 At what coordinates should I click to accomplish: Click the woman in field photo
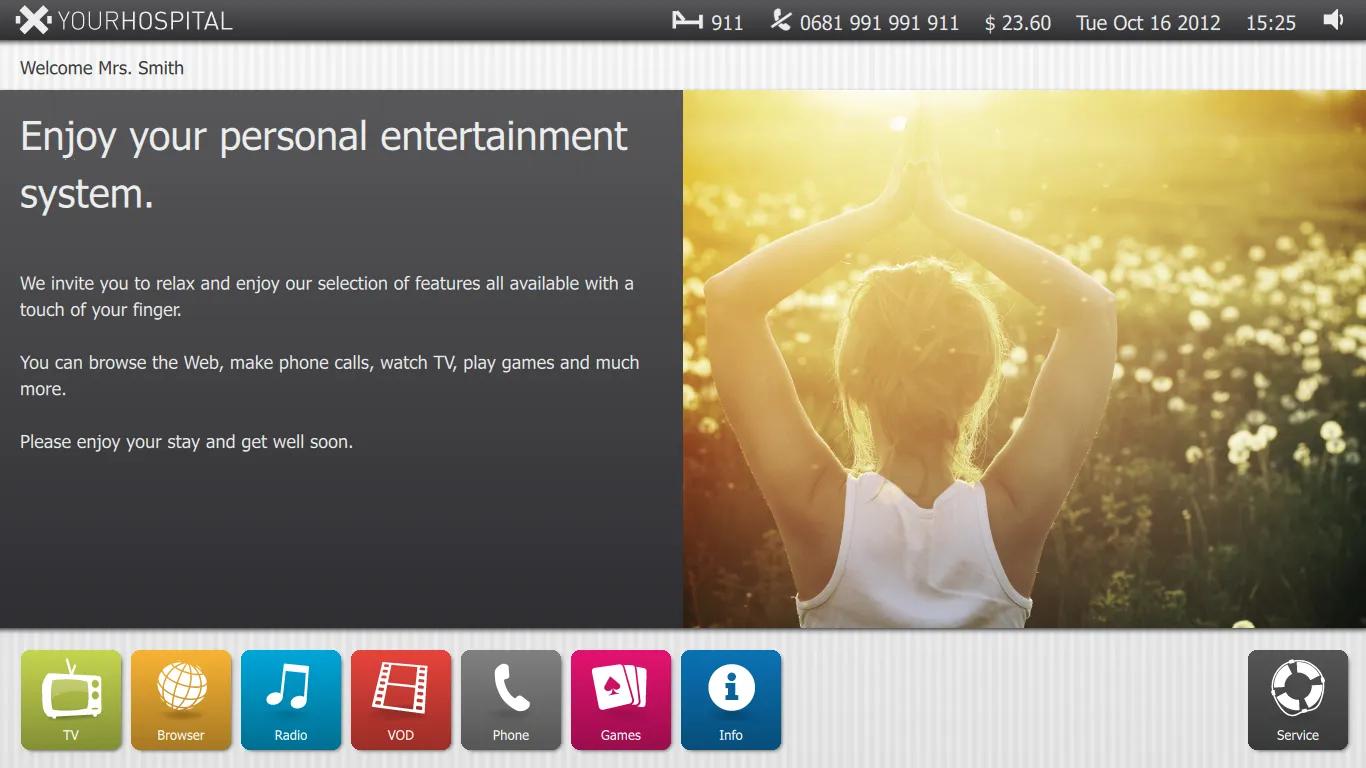coord(1024,359)
